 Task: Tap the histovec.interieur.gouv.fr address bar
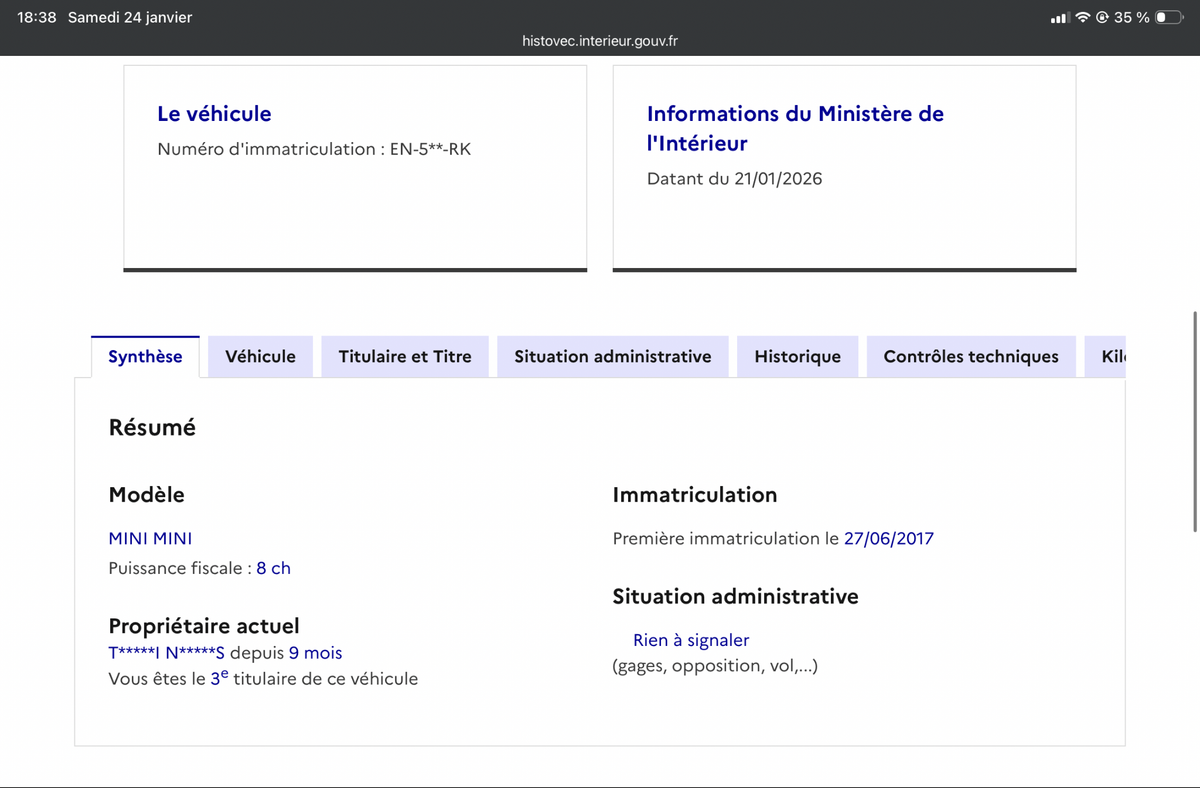tap(600, 41)
